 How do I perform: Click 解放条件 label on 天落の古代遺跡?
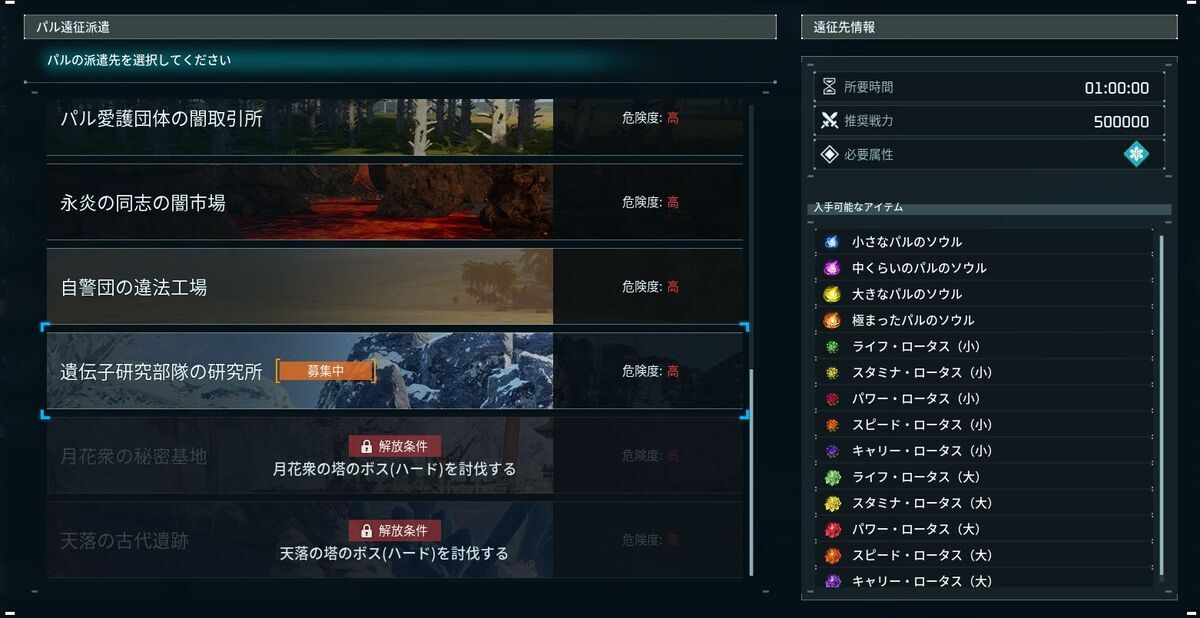pos(403,531)
